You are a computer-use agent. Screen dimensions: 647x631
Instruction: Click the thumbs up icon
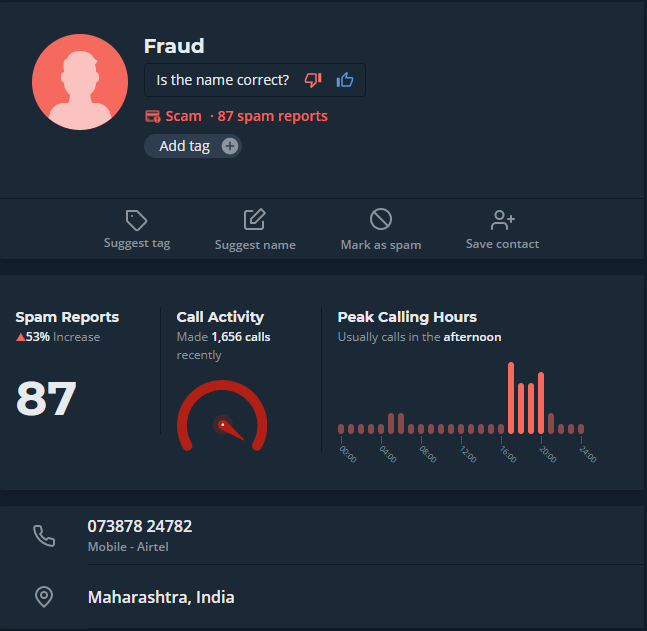tap(345, 80)
